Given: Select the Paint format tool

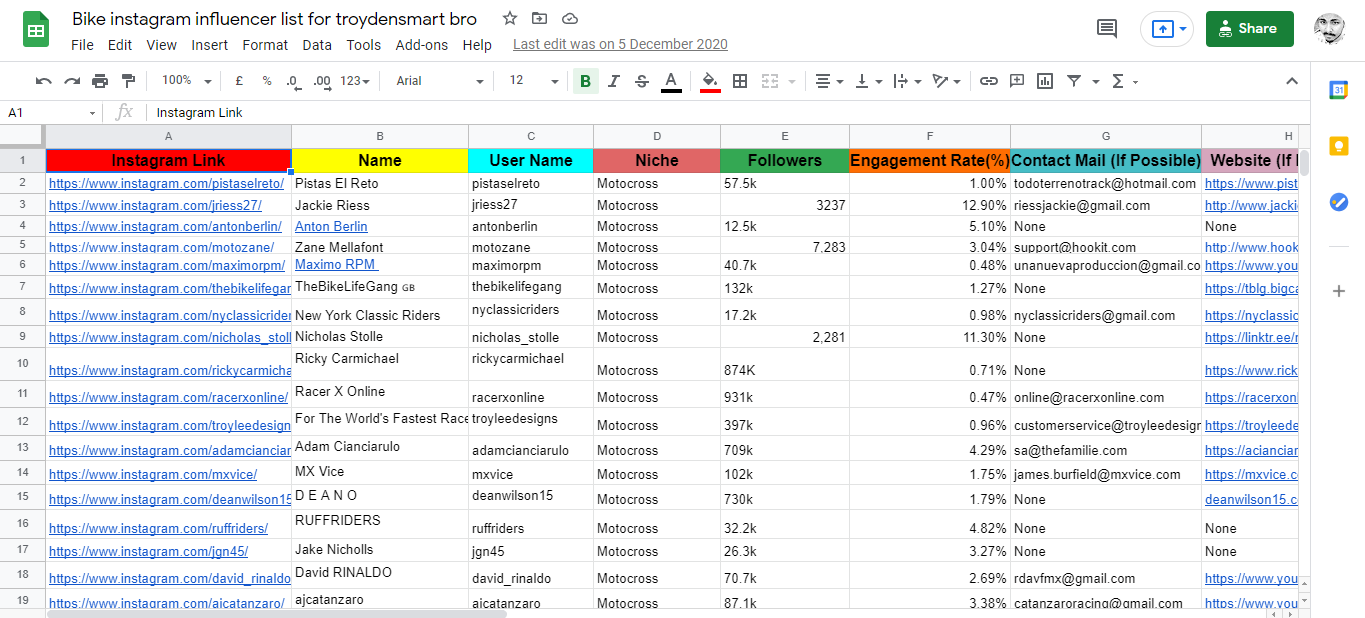Looking at the screenshot, I should point(128,81).
